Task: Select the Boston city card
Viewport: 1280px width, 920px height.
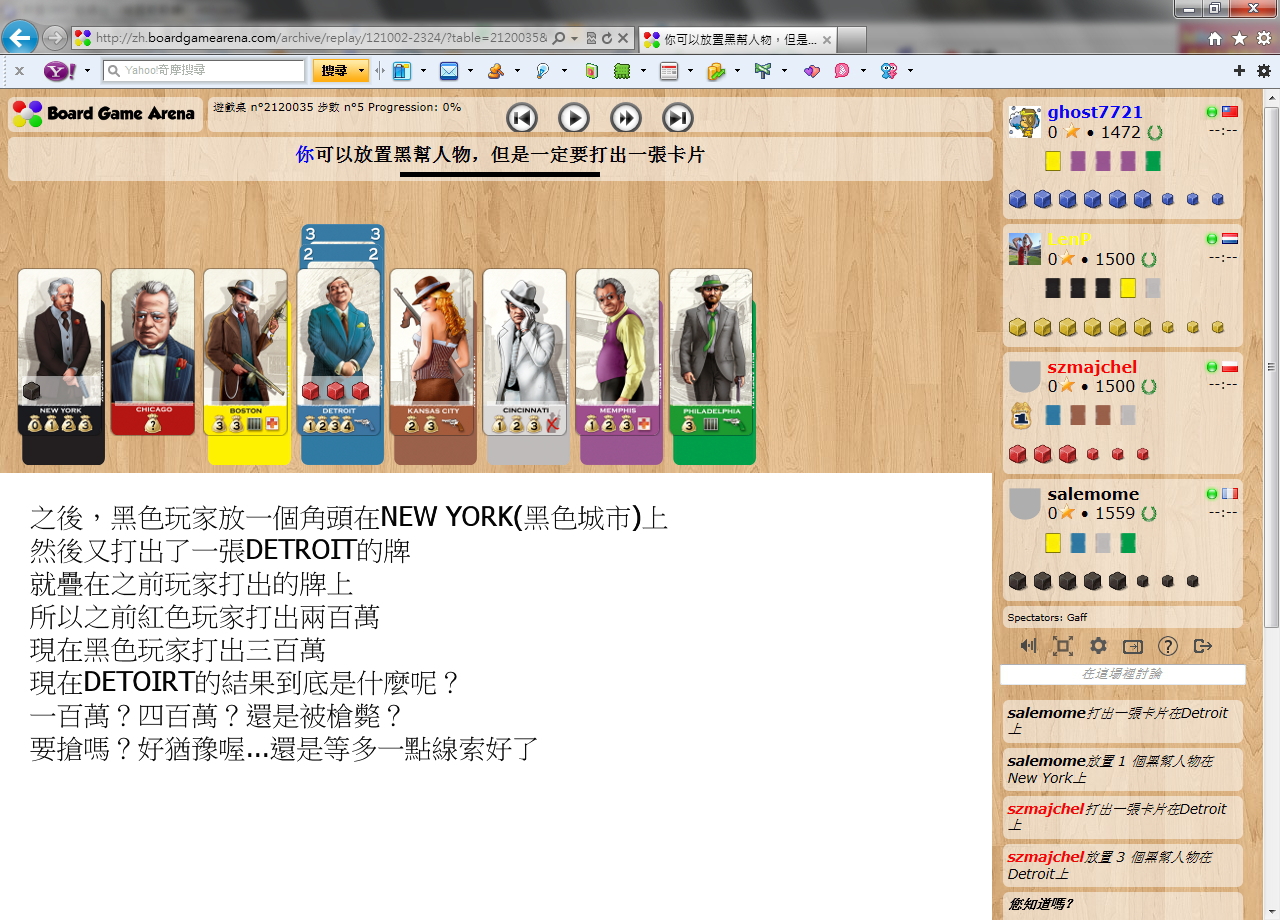Action: 246,352
